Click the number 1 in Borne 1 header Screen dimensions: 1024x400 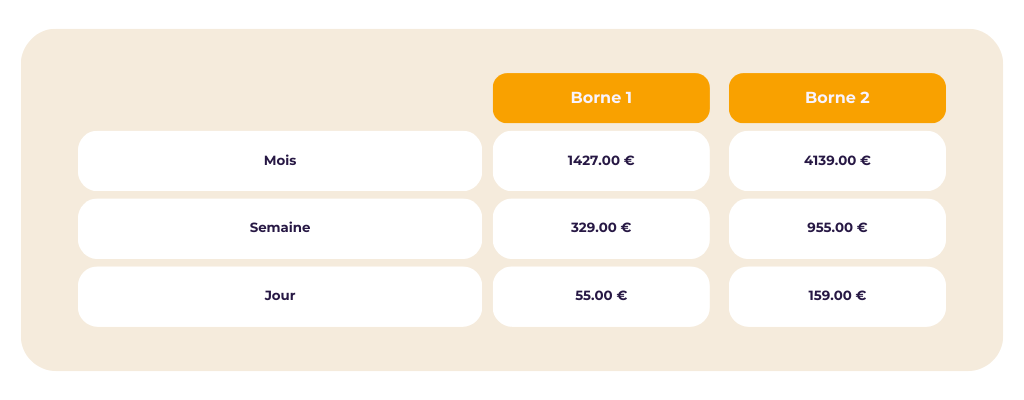pyautogui.click(x=628, y=98)
